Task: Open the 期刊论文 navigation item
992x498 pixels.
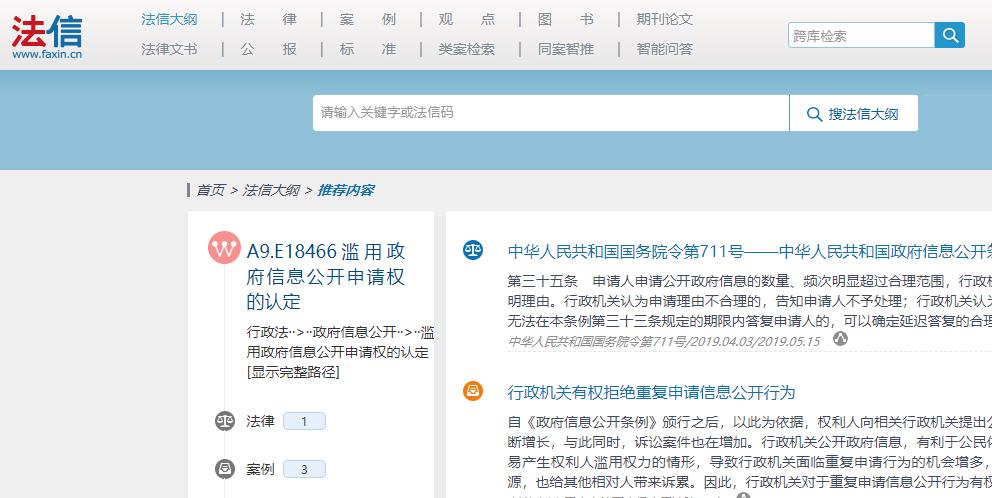Action: [665, 20]
